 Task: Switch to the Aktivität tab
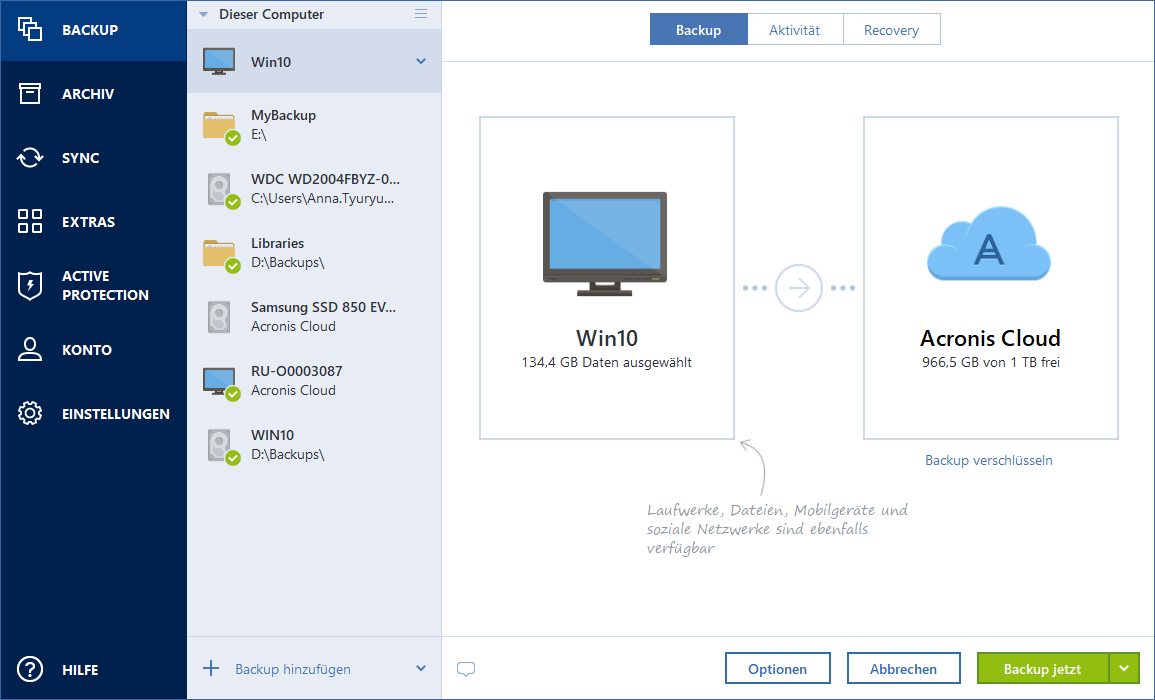[x=794, y=30]
